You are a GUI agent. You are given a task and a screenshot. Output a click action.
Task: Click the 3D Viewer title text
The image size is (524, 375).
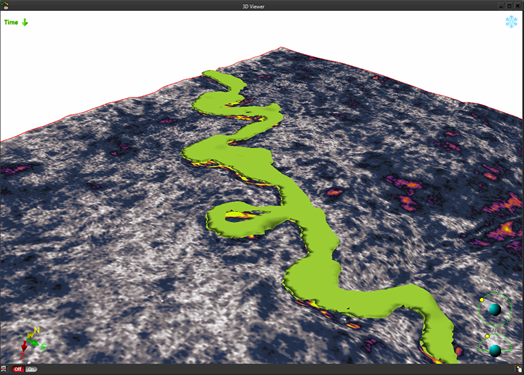253,6
